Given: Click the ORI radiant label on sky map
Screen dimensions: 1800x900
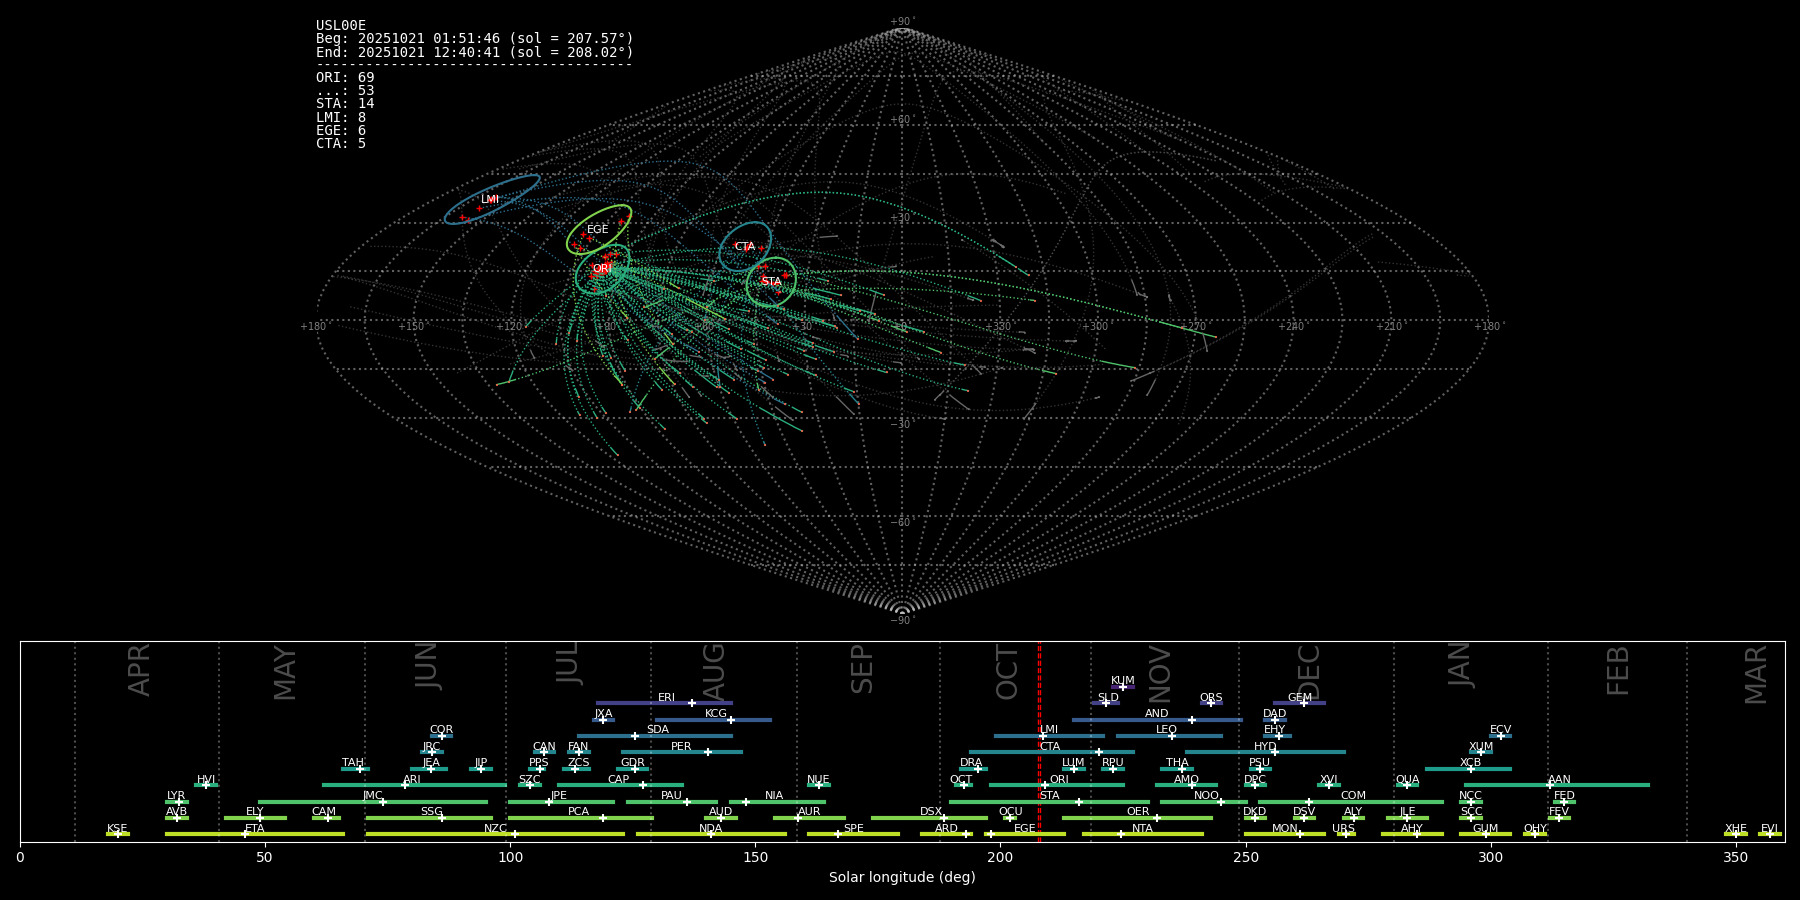Looking at the screenshot, I should (602, 268).
